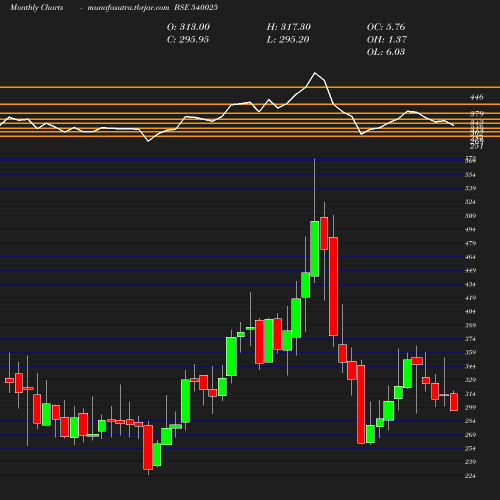This screenshot has width=500, height=500.
Task: Click the 299 price axis label
Action: tap(470, 407)
